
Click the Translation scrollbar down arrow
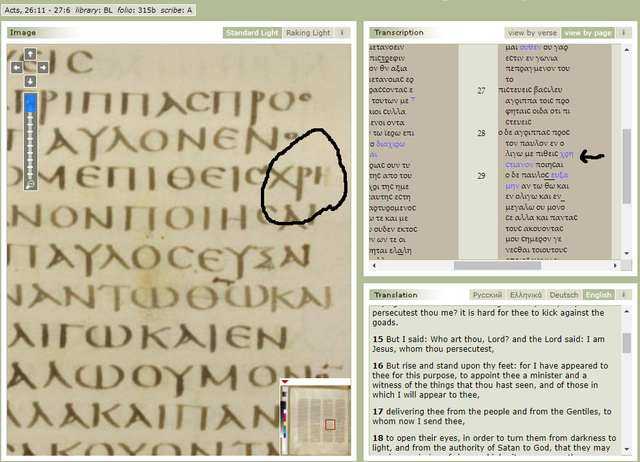click(627, 449)
